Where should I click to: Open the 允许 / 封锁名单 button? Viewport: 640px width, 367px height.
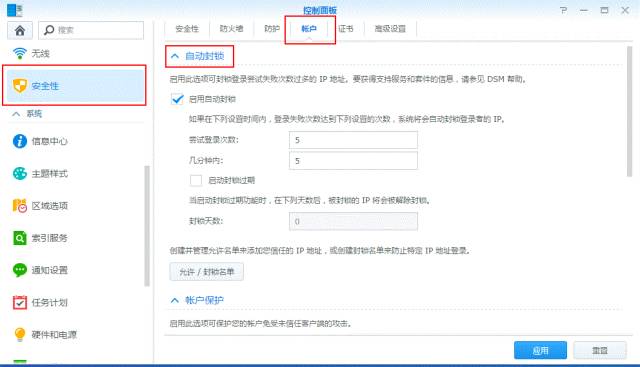207,272
